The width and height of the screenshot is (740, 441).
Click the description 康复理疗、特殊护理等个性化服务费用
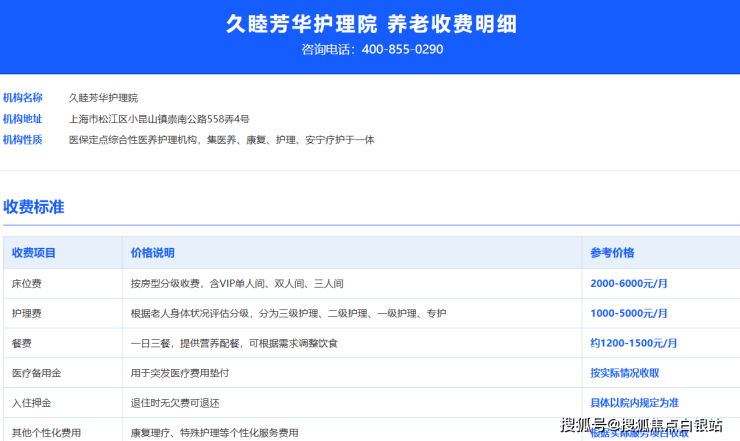pyautogui.click(x=214, y=433)
